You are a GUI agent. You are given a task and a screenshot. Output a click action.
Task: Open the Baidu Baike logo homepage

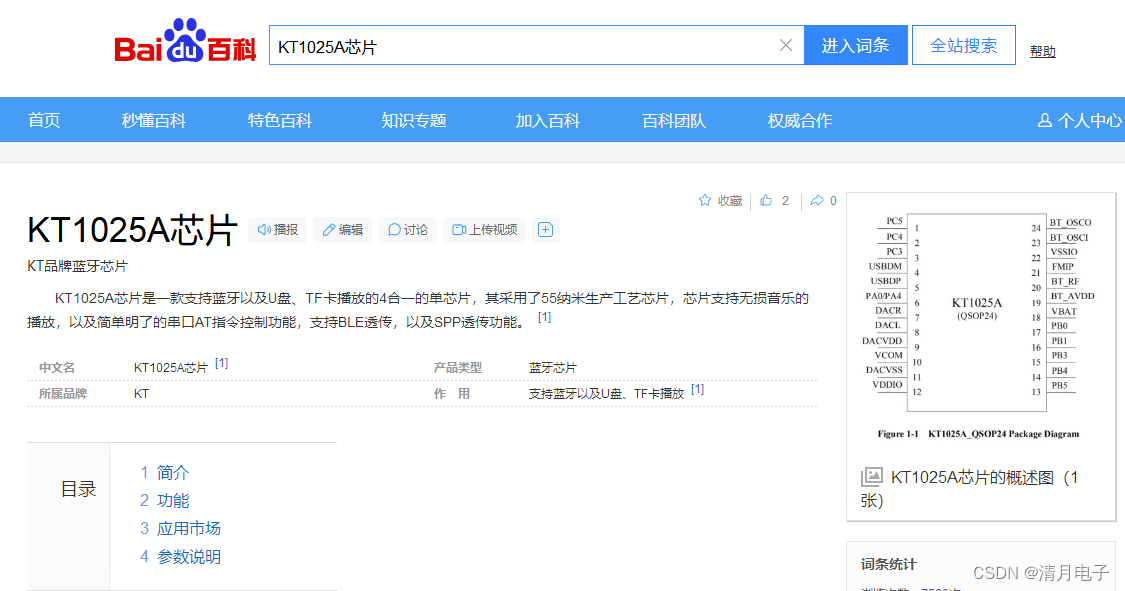click(185, 41)
